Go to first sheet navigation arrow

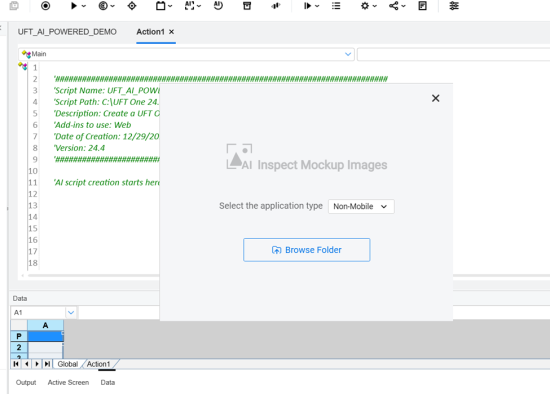[x=16, y=364]
